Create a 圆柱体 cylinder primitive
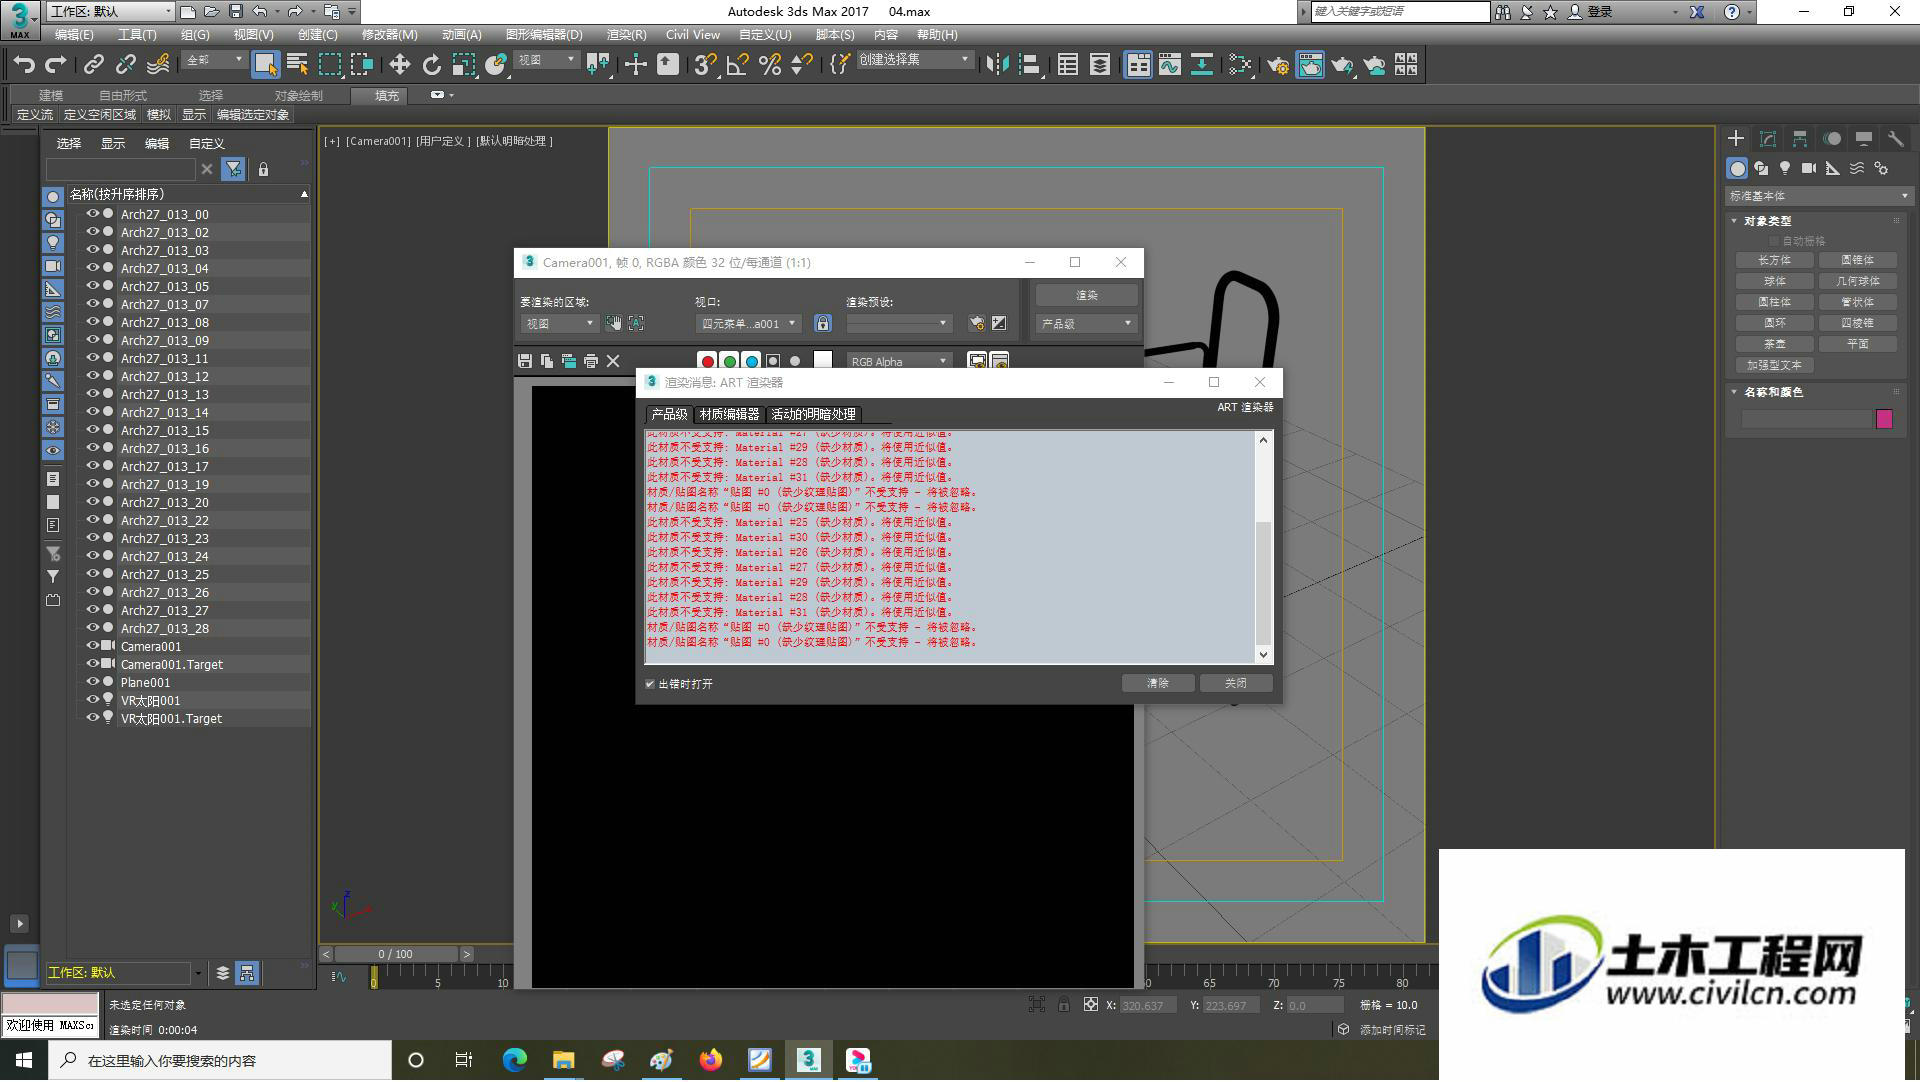Screen dimensions: 1920x1082 pos(1774,302)
